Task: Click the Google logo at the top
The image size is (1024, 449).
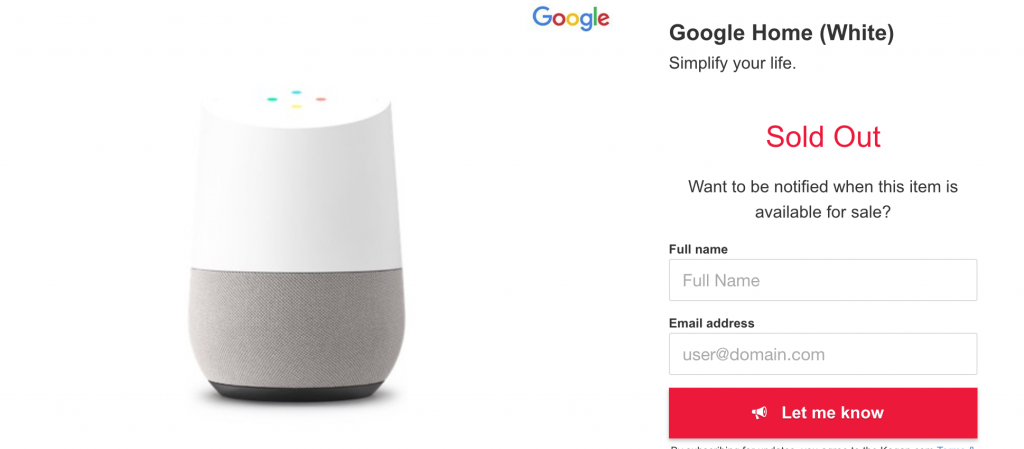Action: (571, 19)
